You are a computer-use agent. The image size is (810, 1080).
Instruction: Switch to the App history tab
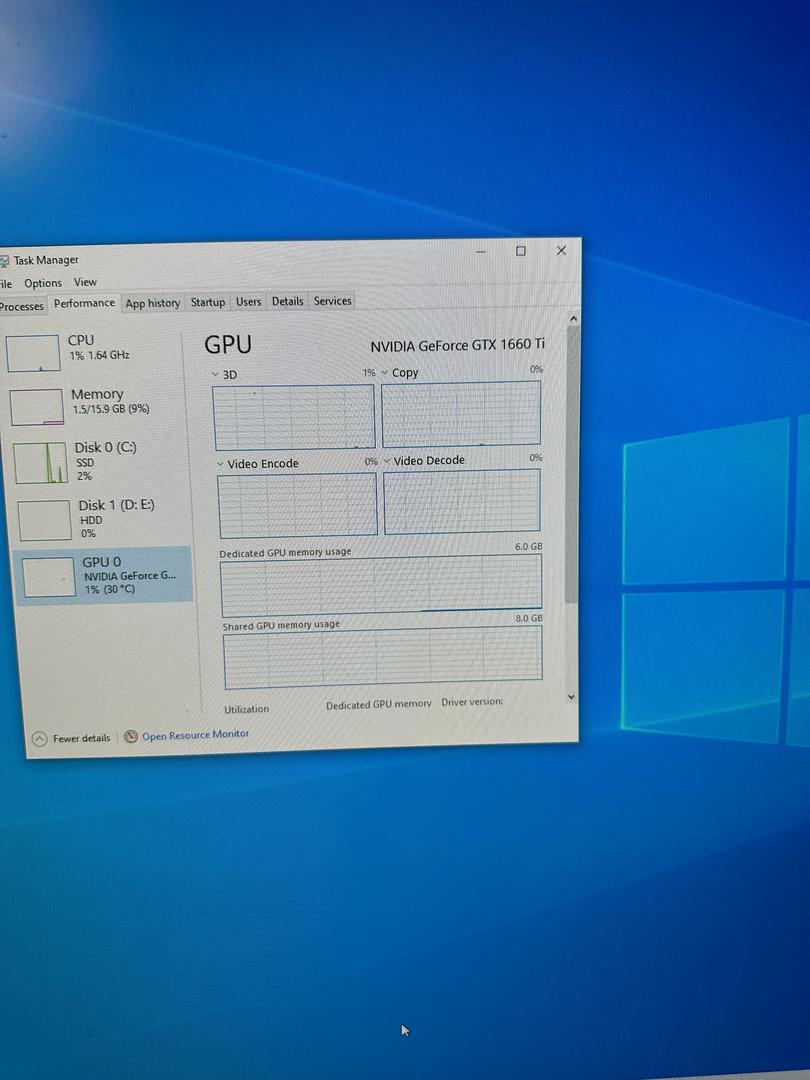pos(153,303)
